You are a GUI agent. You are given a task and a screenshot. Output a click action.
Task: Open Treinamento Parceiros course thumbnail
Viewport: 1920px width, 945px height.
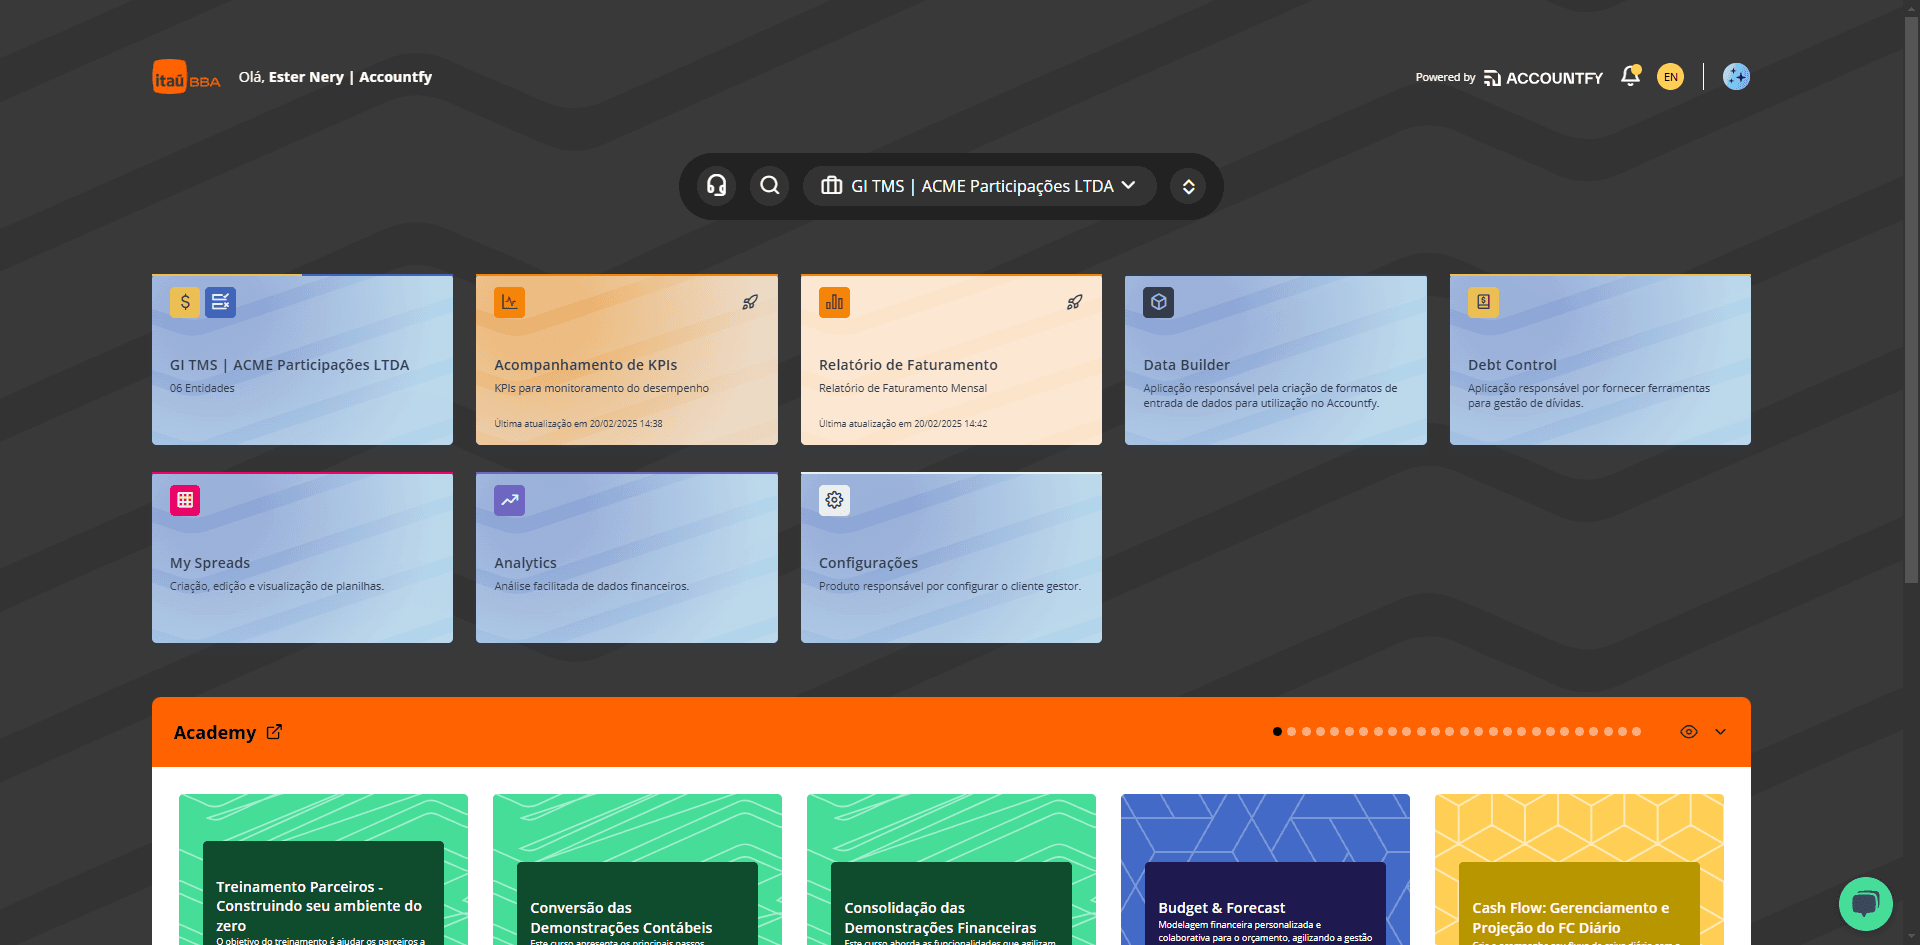tap(323, 869)
